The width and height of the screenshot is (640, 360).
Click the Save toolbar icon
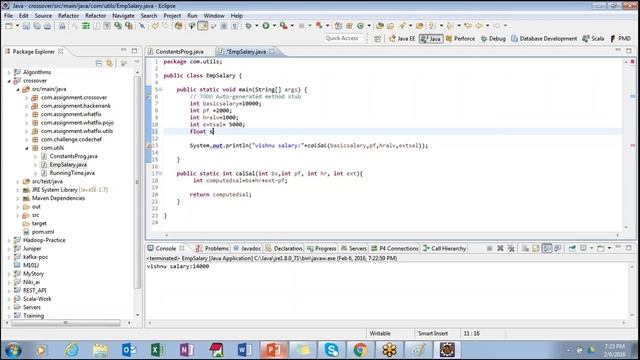(26, 26)
